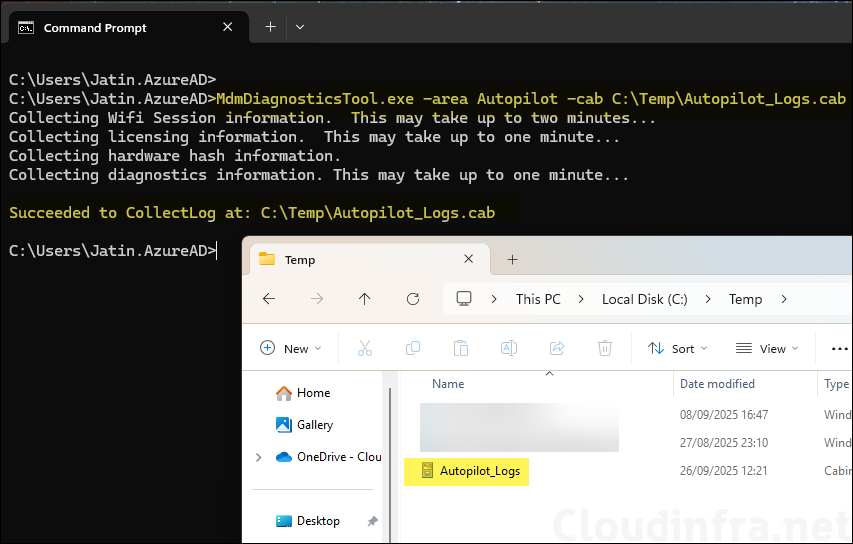Click the Share icon in toolbar
The height and width of the screenshot is (544, 853).
click(557, 348)
